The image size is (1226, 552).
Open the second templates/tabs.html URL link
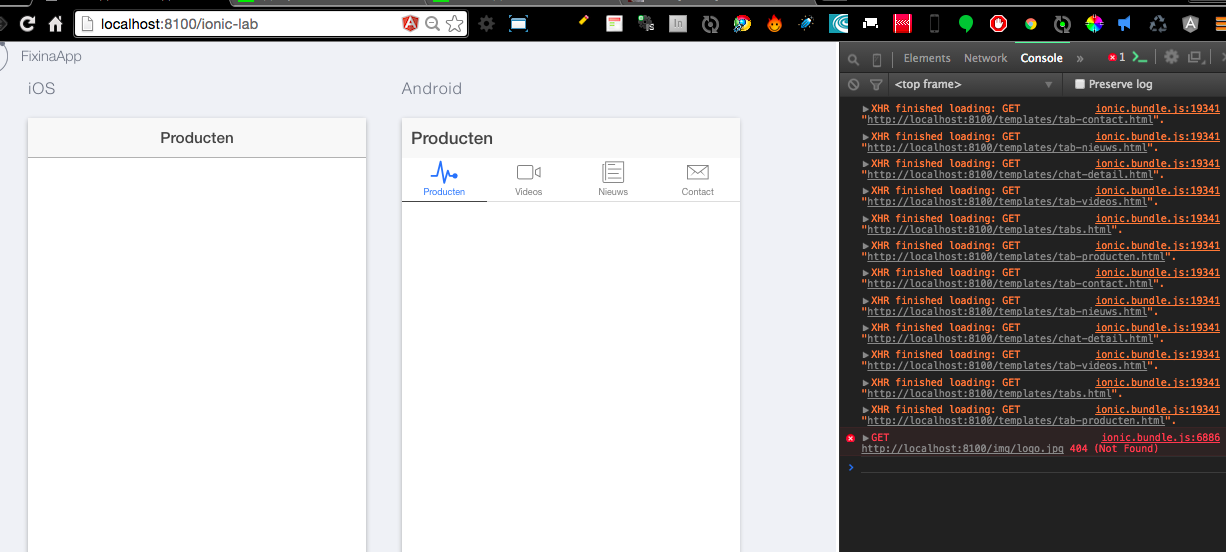pos(989,394)
